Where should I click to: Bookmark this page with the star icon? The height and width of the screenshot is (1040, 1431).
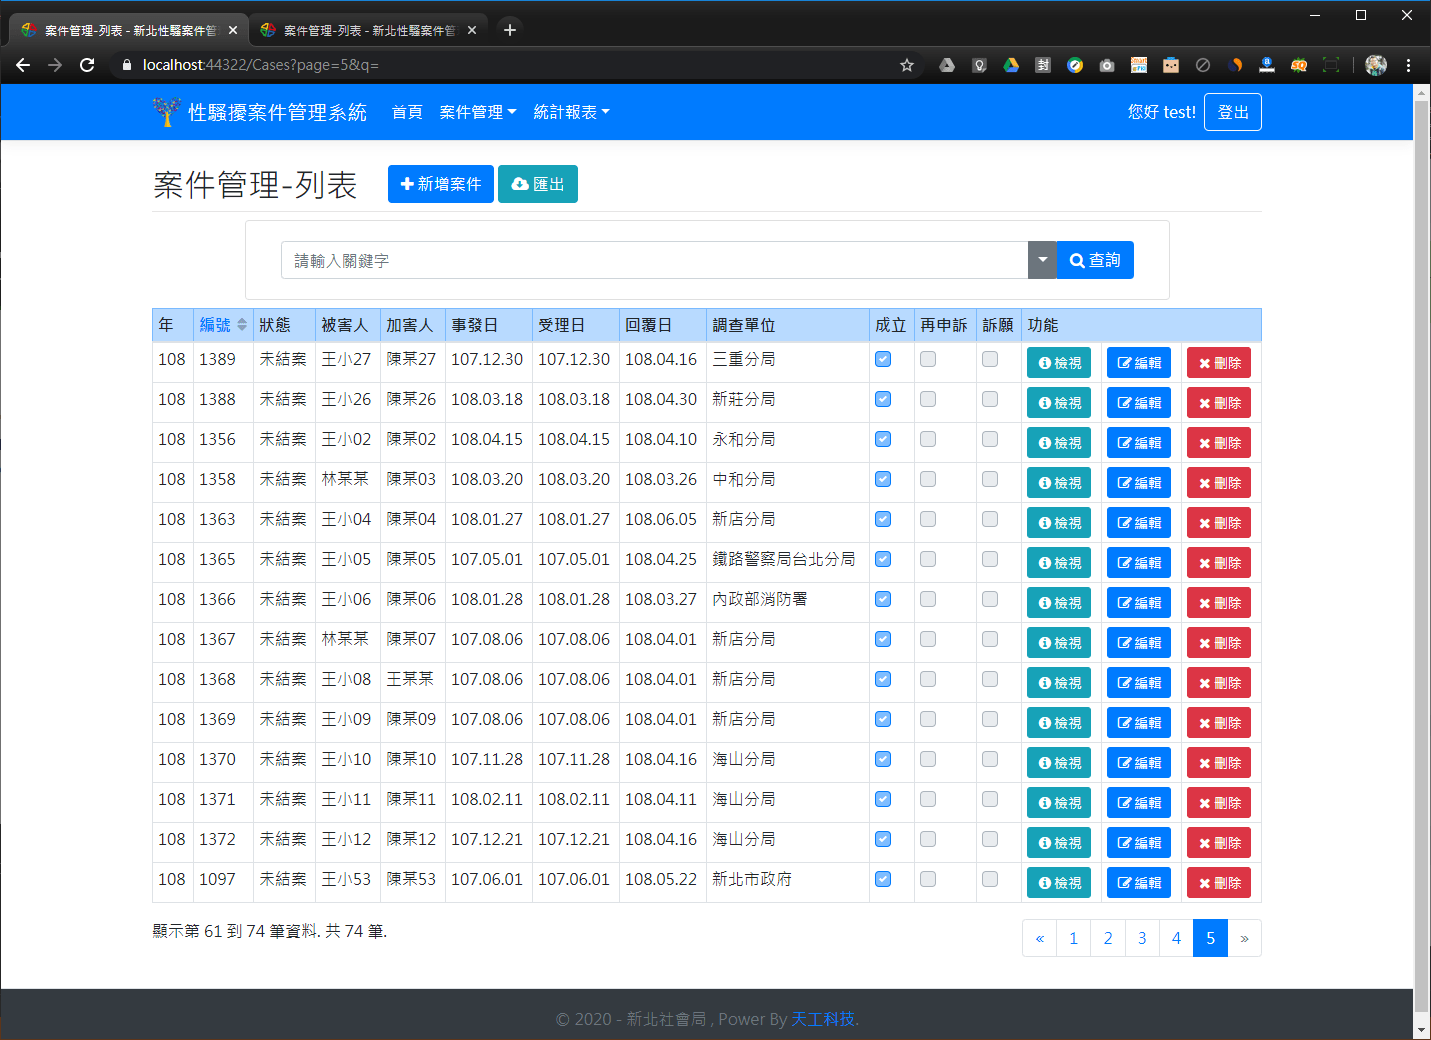pos(907,65)
